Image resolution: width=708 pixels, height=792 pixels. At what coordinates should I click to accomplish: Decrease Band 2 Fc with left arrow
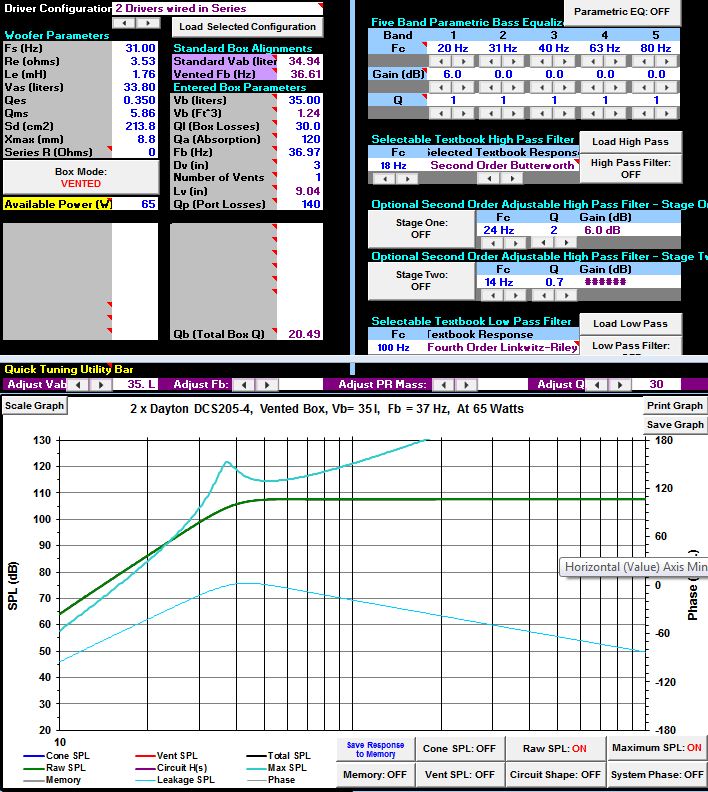click(492, 61)
